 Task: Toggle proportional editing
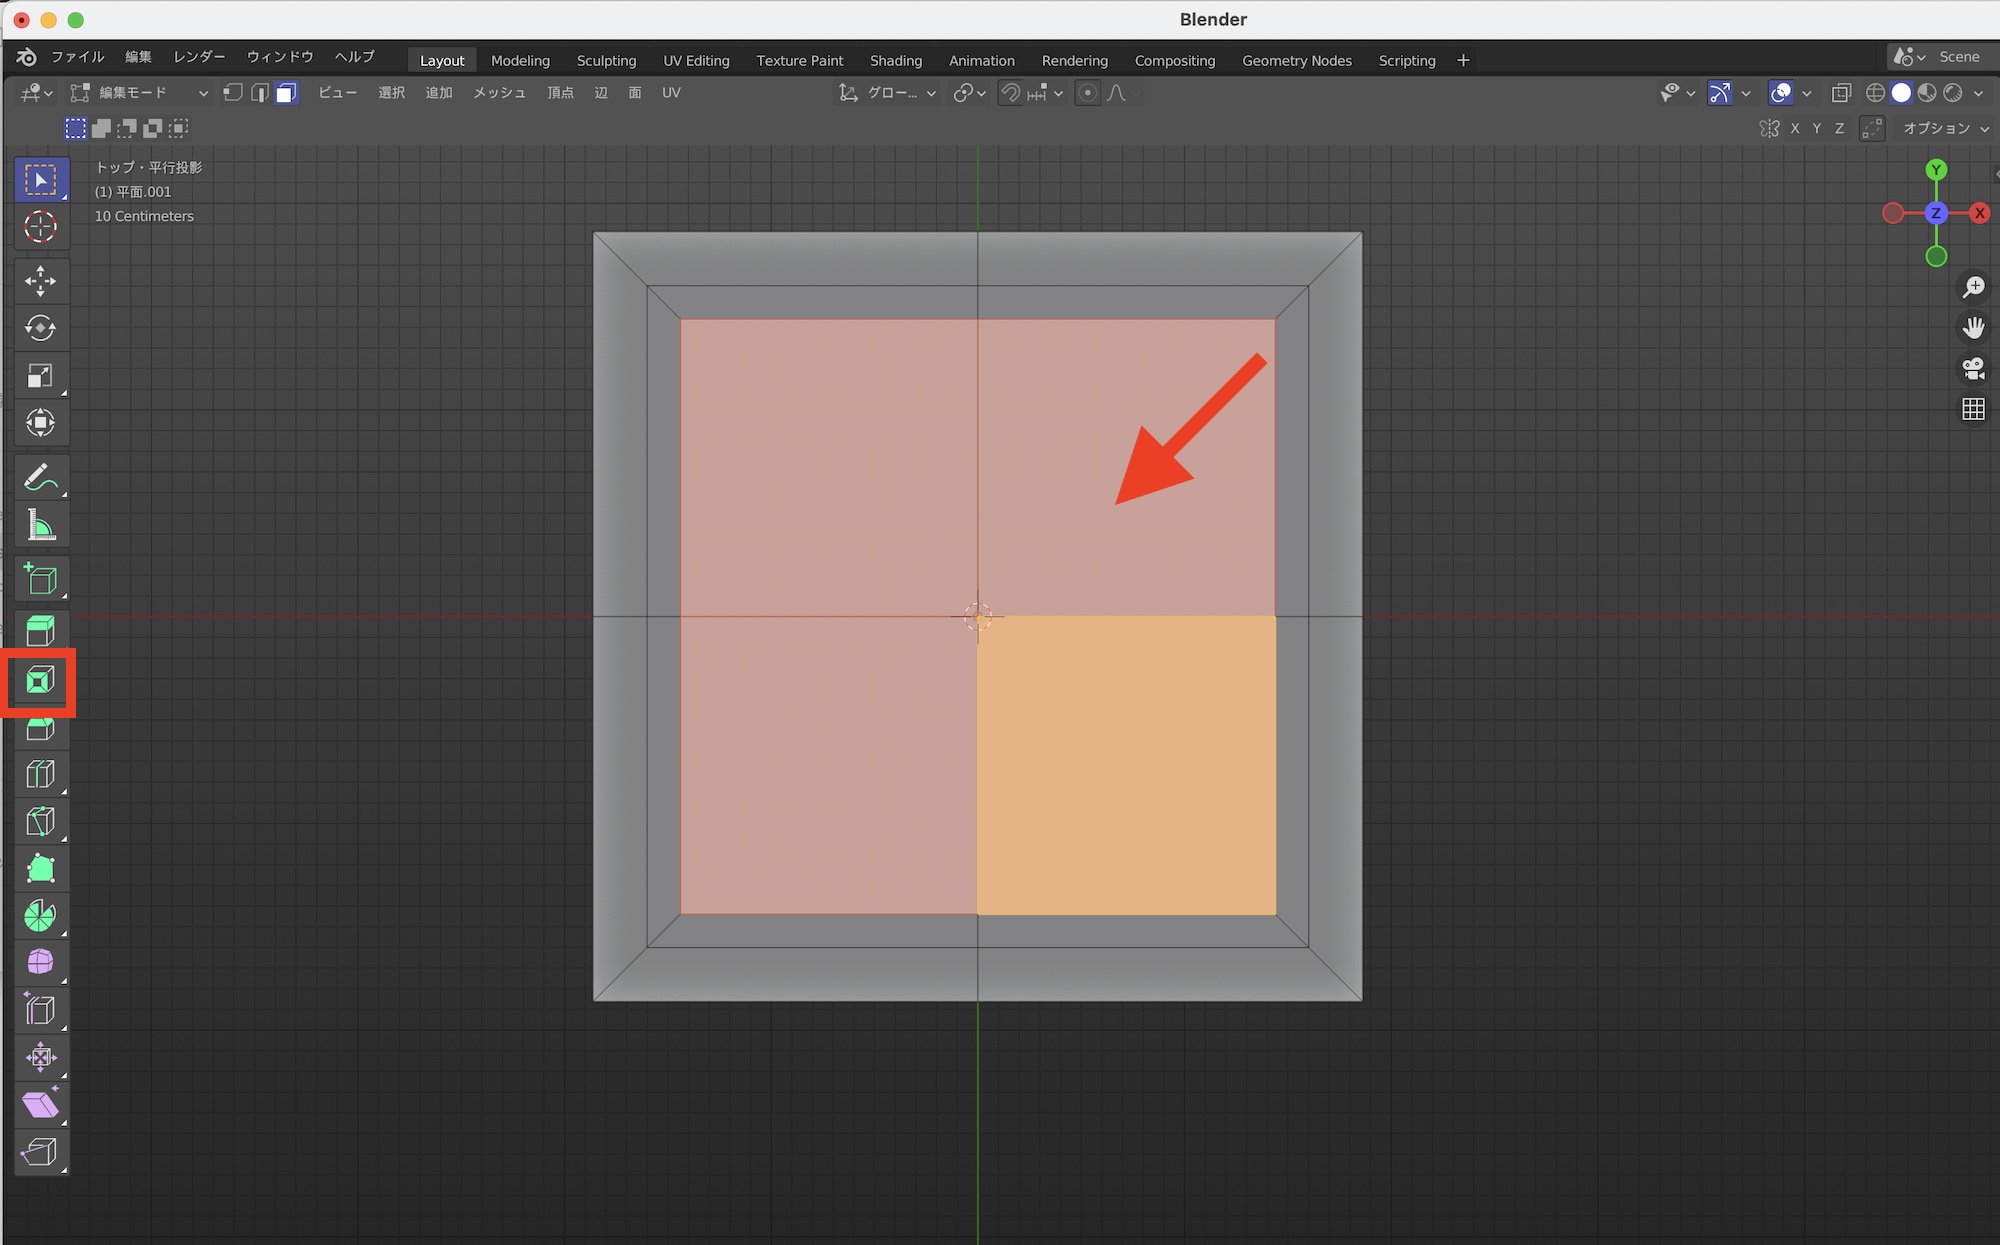(x=1087, y=93)
